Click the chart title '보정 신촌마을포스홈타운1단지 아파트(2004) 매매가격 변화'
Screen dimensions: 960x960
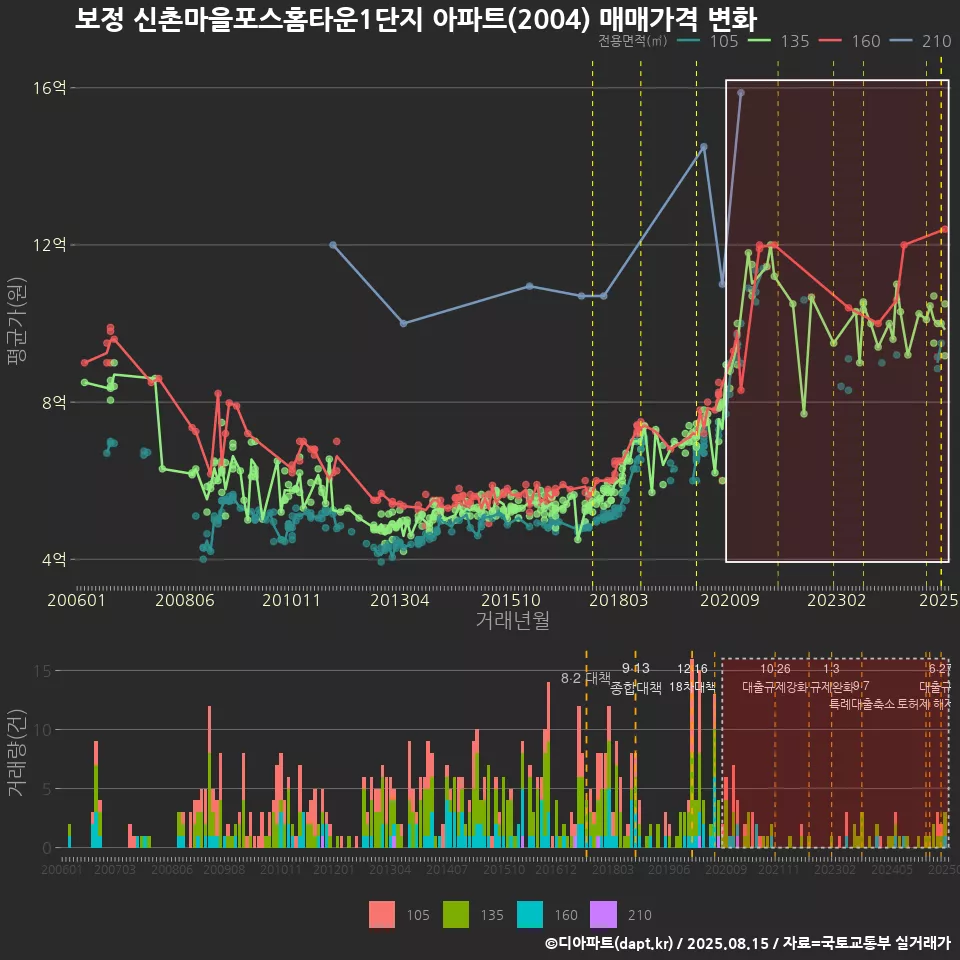pyautogui.click(x=416, y=20)
